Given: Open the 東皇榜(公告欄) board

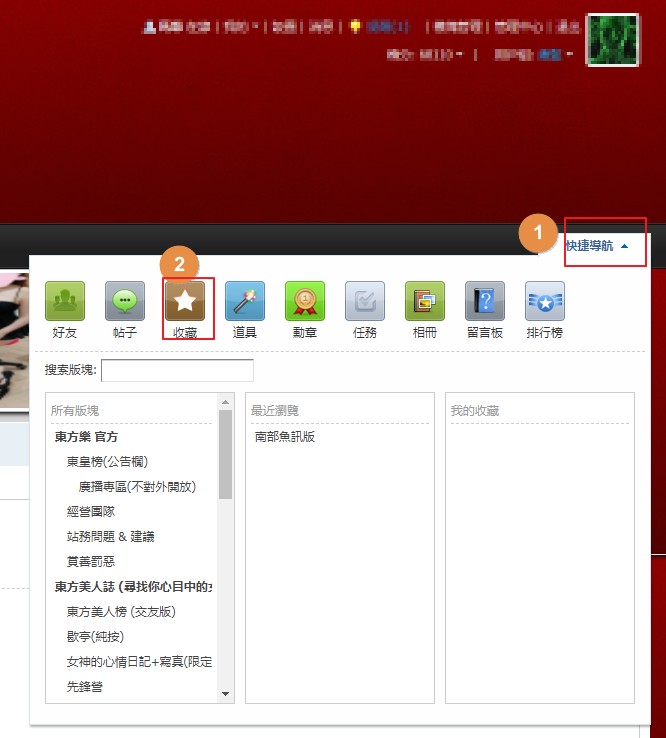Looking at the screenshot, I should (107, 462).
